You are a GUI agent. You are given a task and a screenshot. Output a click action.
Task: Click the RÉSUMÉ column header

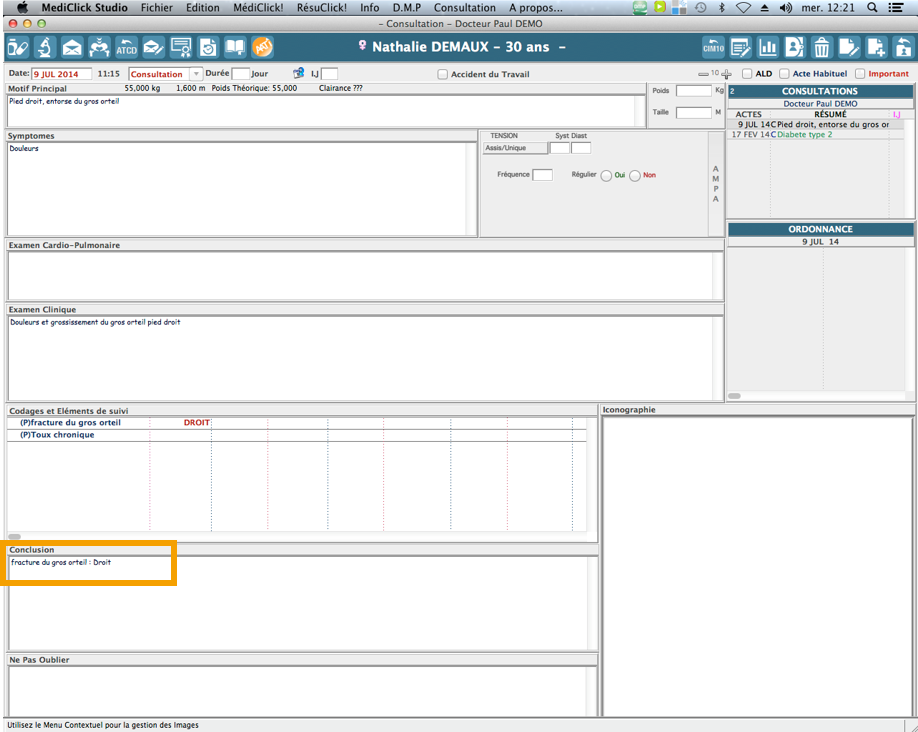pyautogui.click(x=830, y=114)
